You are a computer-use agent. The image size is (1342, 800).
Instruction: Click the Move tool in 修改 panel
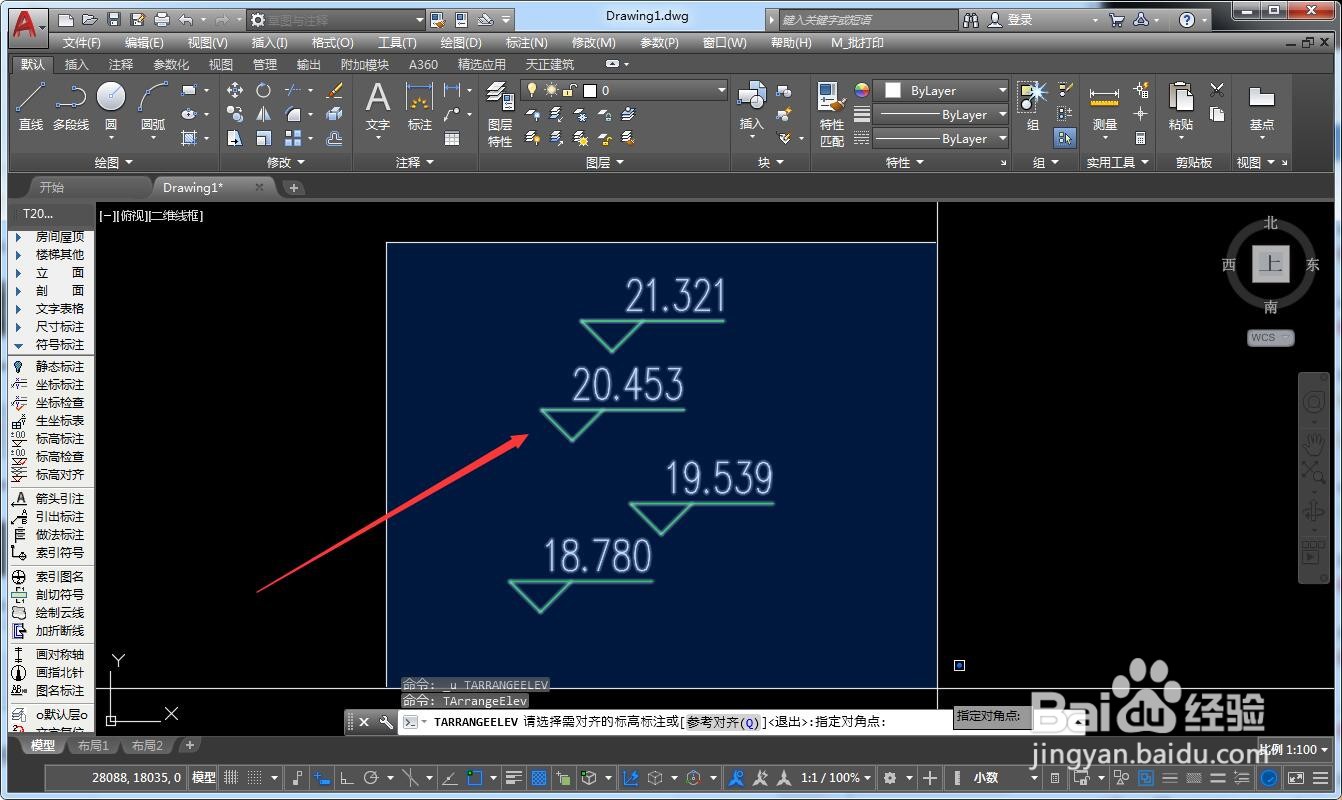(x=235, y=90)
